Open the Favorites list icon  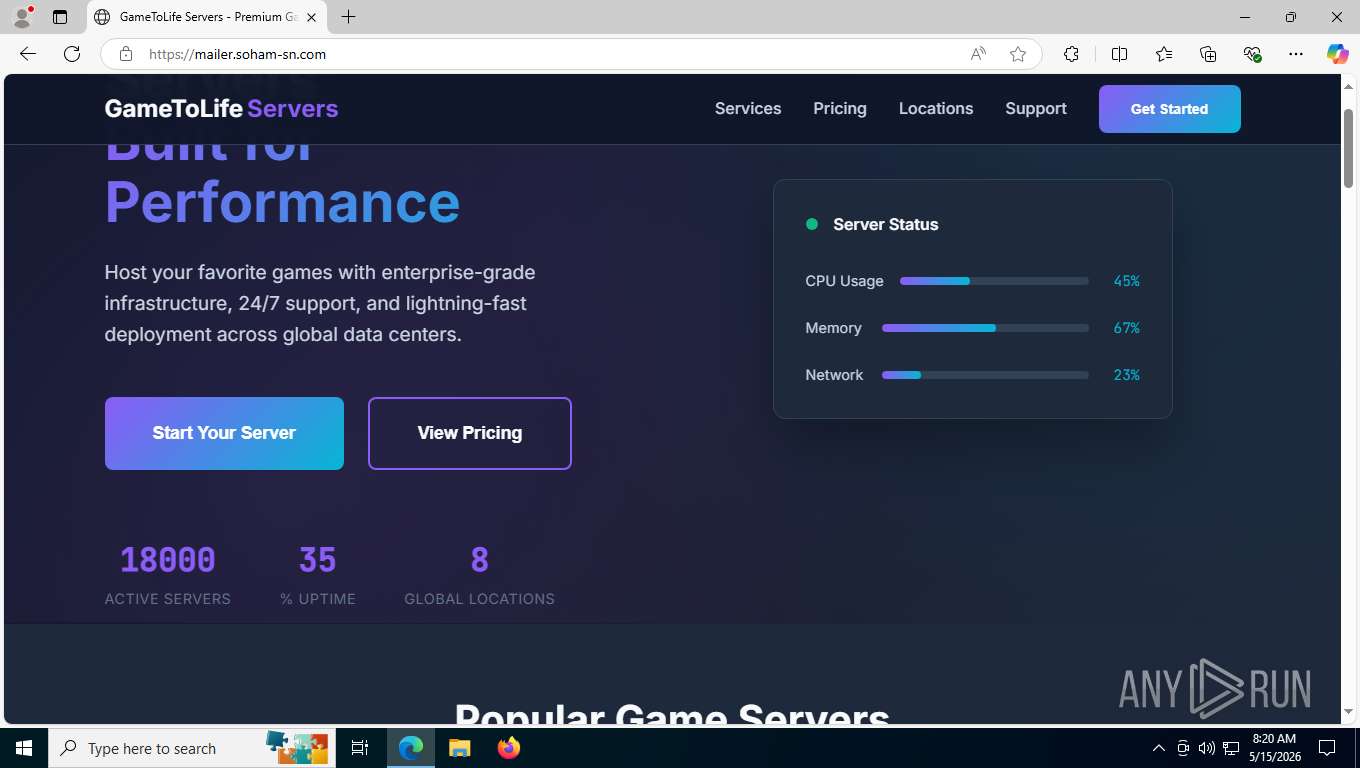click(1164, 54)
